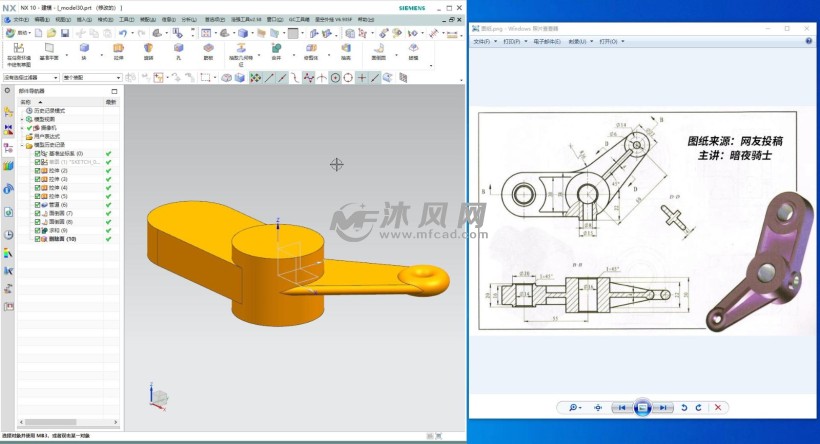Select the Hole (孔) tool

point(178,52)
